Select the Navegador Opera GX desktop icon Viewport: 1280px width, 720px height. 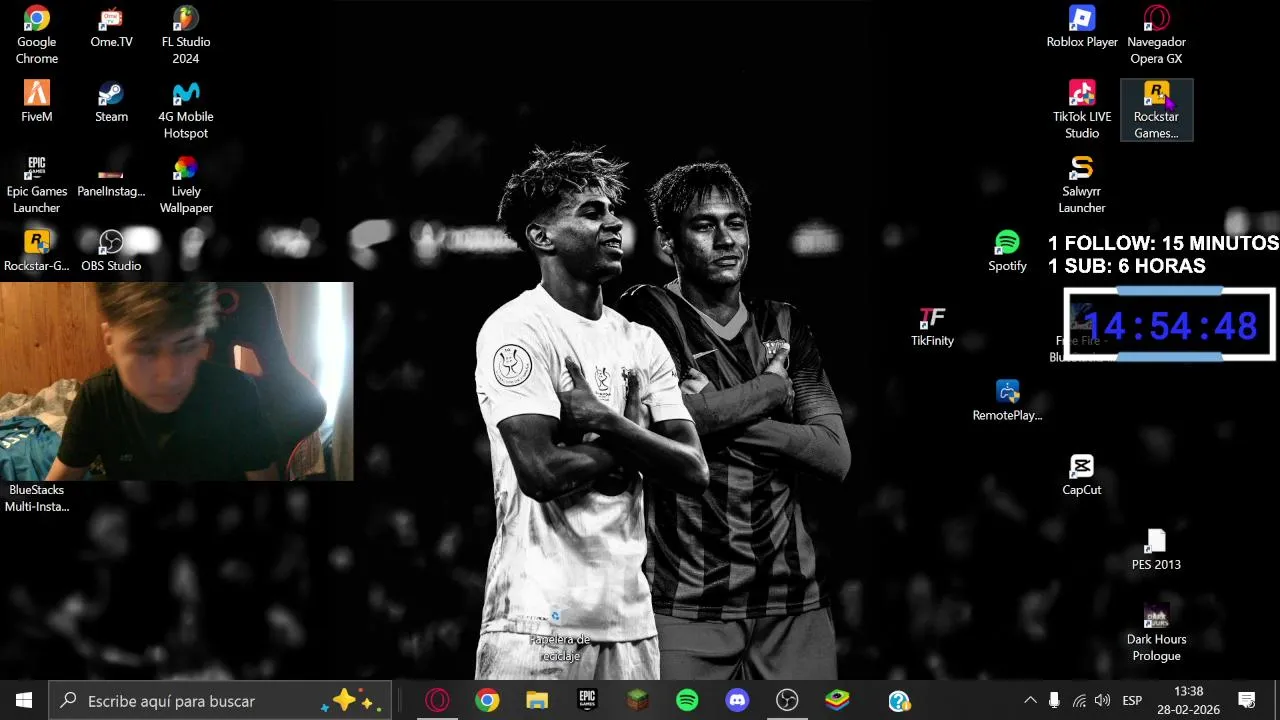click(1157, 34)
